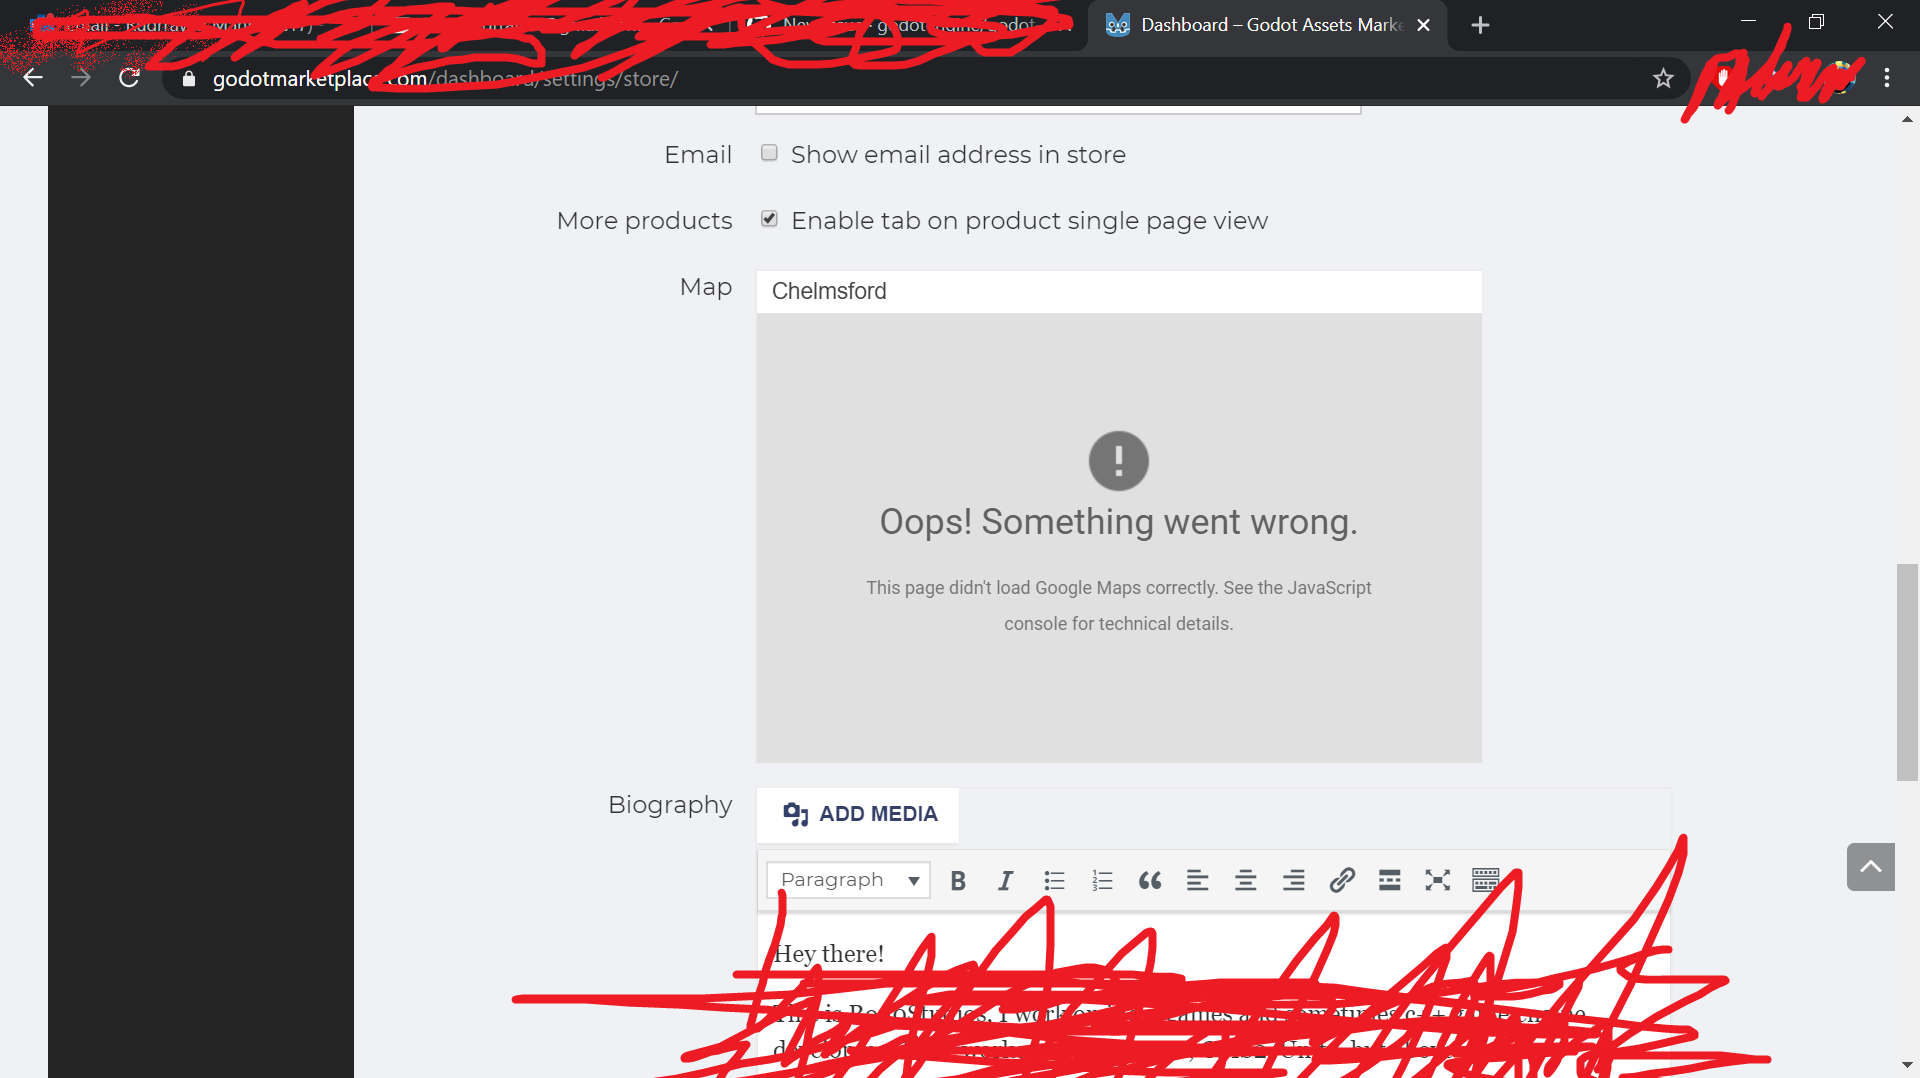The height and width of the screenshot is (1078, 1920).
Task: Insert a bulleted list
Action: 1053,880
